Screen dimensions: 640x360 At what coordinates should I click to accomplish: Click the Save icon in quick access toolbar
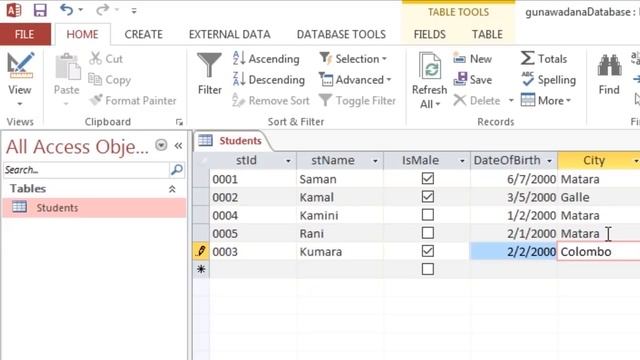click(x=40, y=10)
